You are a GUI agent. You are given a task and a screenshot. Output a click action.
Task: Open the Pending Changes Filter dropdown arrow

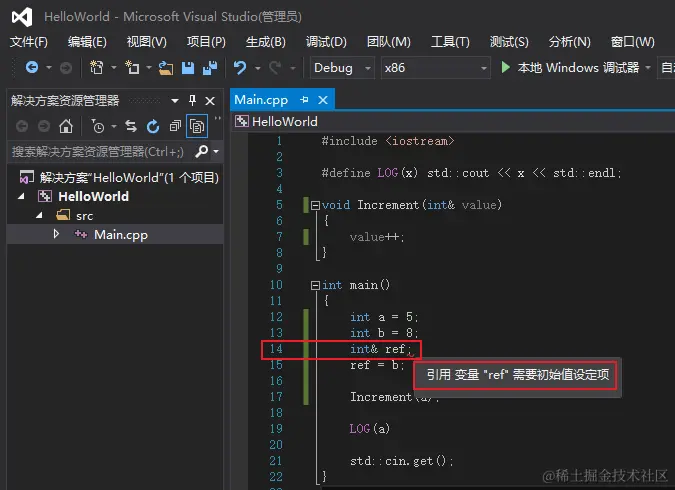(x=114, y=127)
